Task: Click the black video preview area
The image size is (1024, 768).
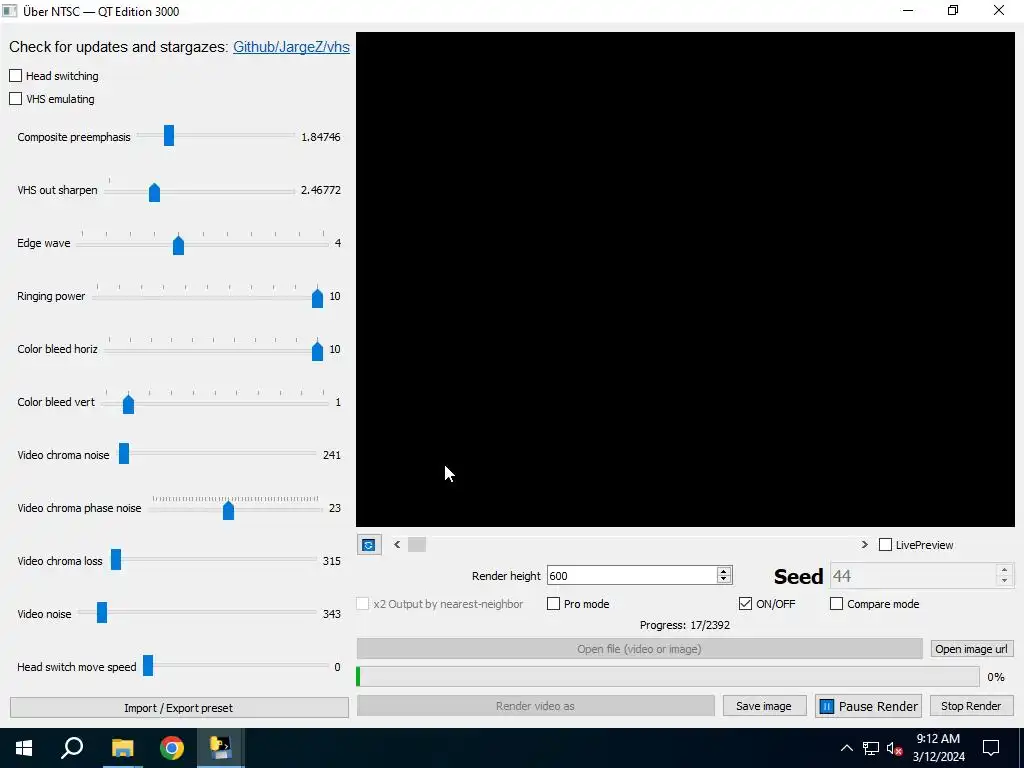Action: 685,280
